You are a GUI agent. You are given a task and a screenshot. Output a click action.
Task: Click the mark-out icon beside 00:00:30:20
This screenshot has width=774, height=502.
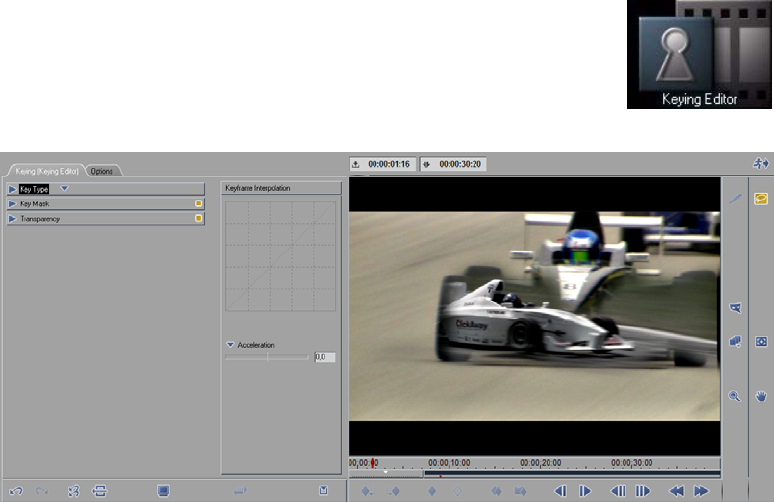point(426,164)
